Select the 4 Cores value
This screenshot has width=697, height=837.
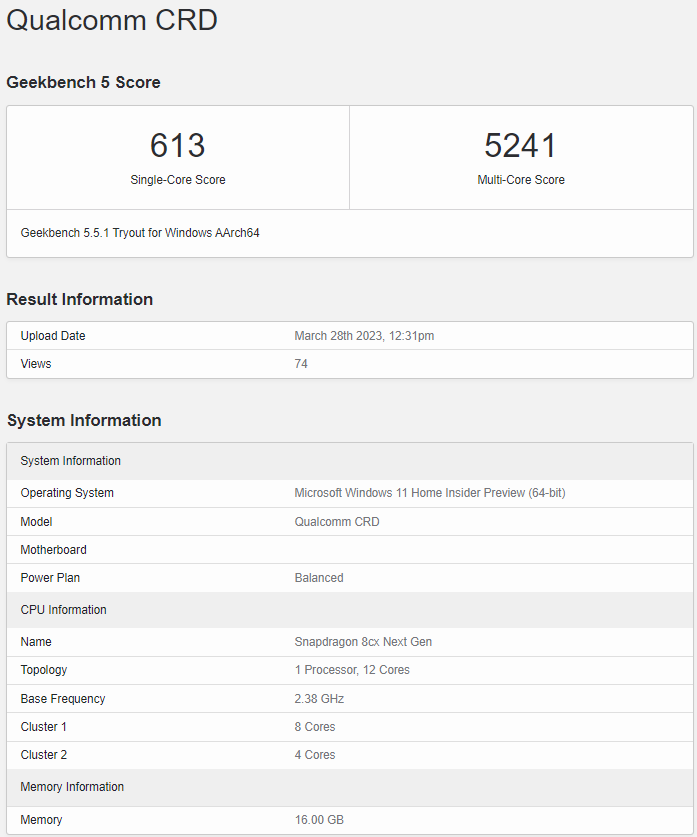315,755
